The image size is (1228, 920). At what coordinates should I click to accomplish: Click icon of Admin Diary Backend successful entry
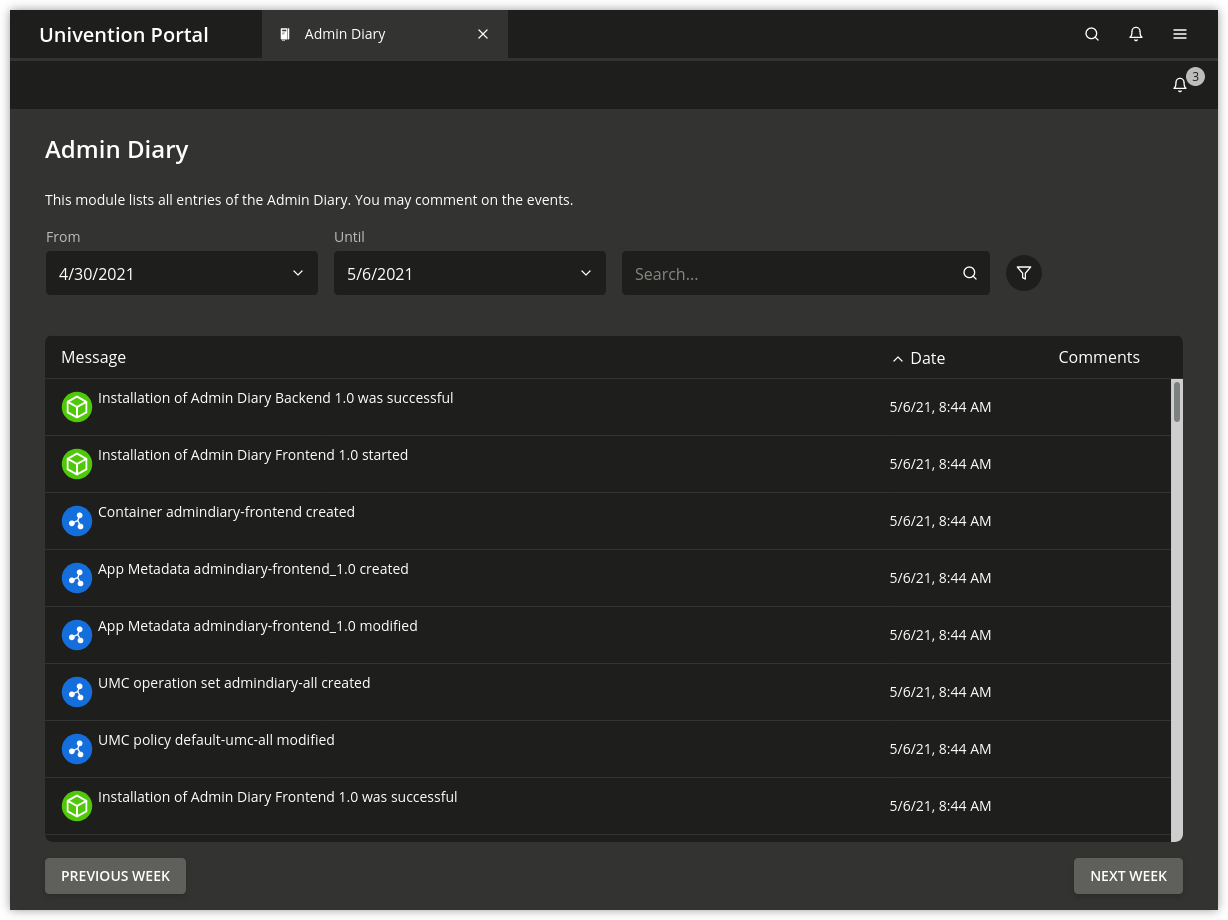coord(77,407)
